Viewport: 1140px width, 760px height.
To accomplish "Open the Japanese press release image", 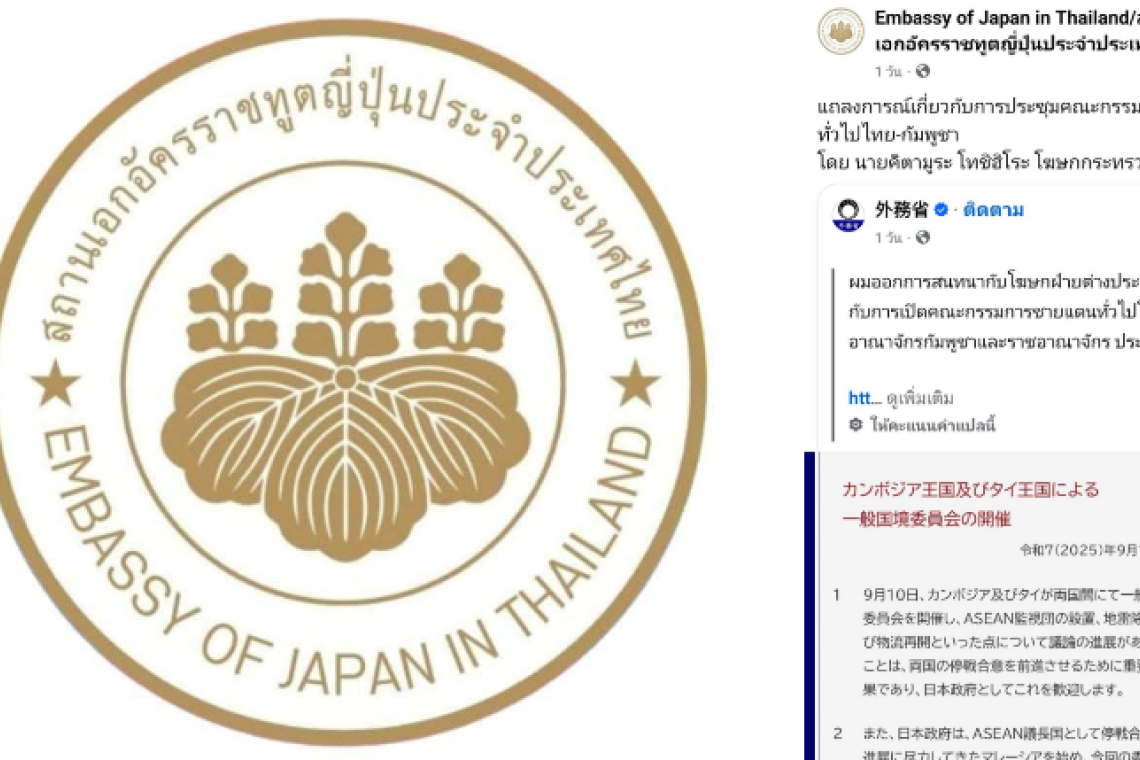I will (973, 606).
